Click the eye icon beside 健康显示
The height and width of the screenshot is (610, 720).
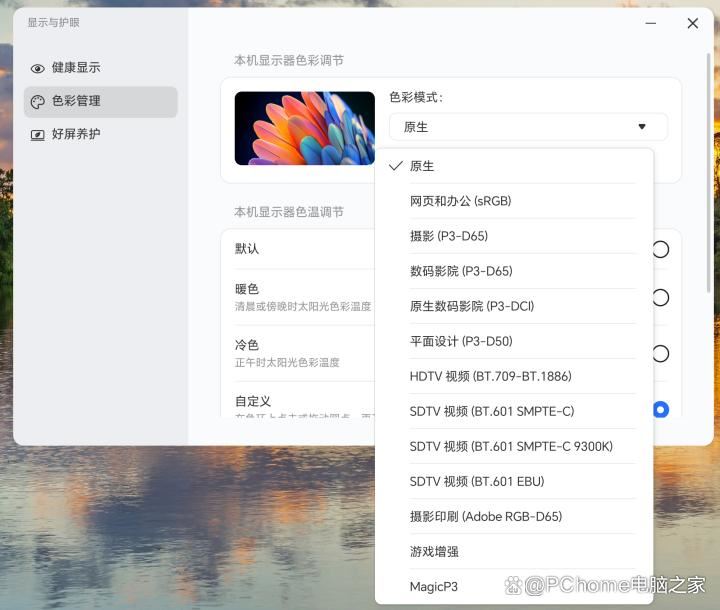click(x=38, y=69)
